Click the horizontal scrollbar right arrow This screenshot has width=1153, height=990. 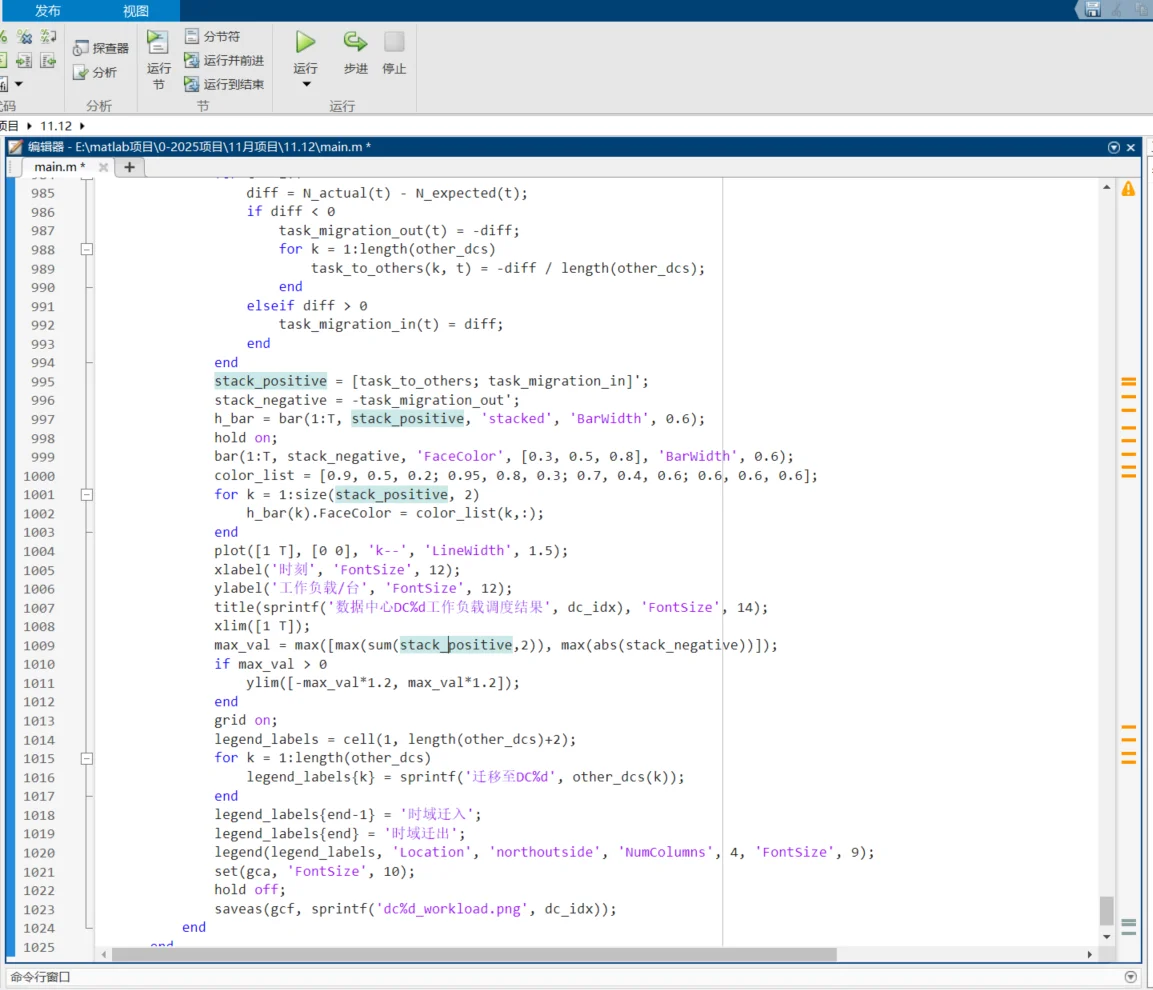point(1089,955)
